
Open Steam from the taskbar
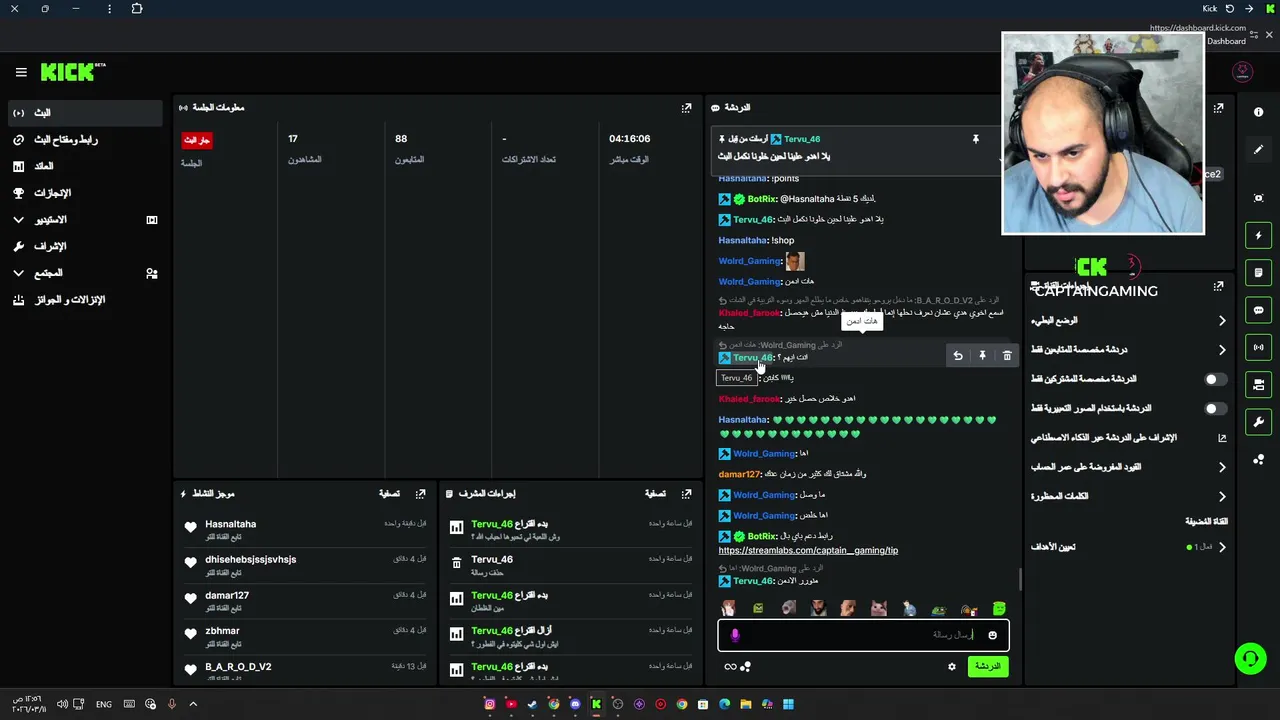click(x=532, y=704)
